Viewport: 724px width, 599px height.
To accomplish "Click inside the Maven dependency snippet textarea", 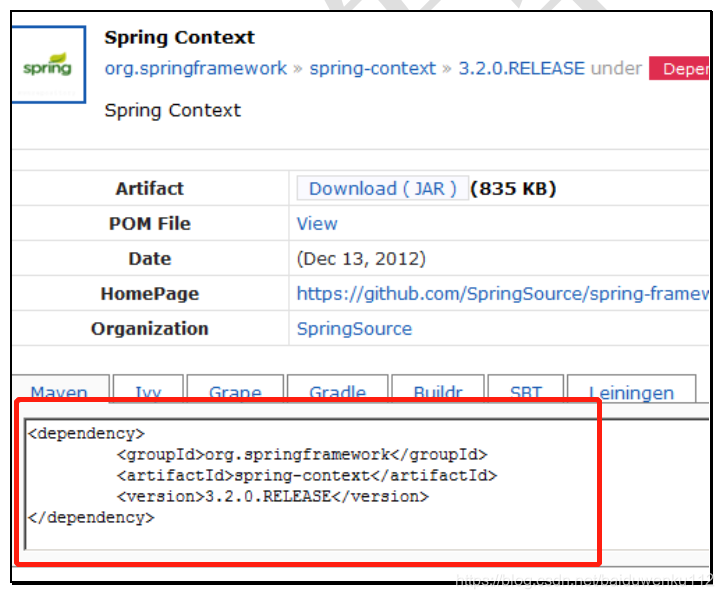I will pos(367,484).
